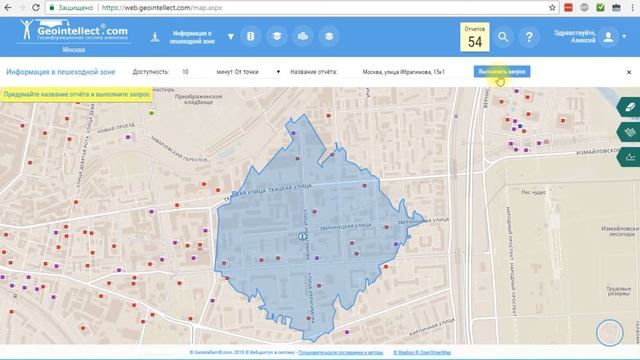
Task: Click the first round header icon beside the dropdown arrow
Action: pos(251,36)
